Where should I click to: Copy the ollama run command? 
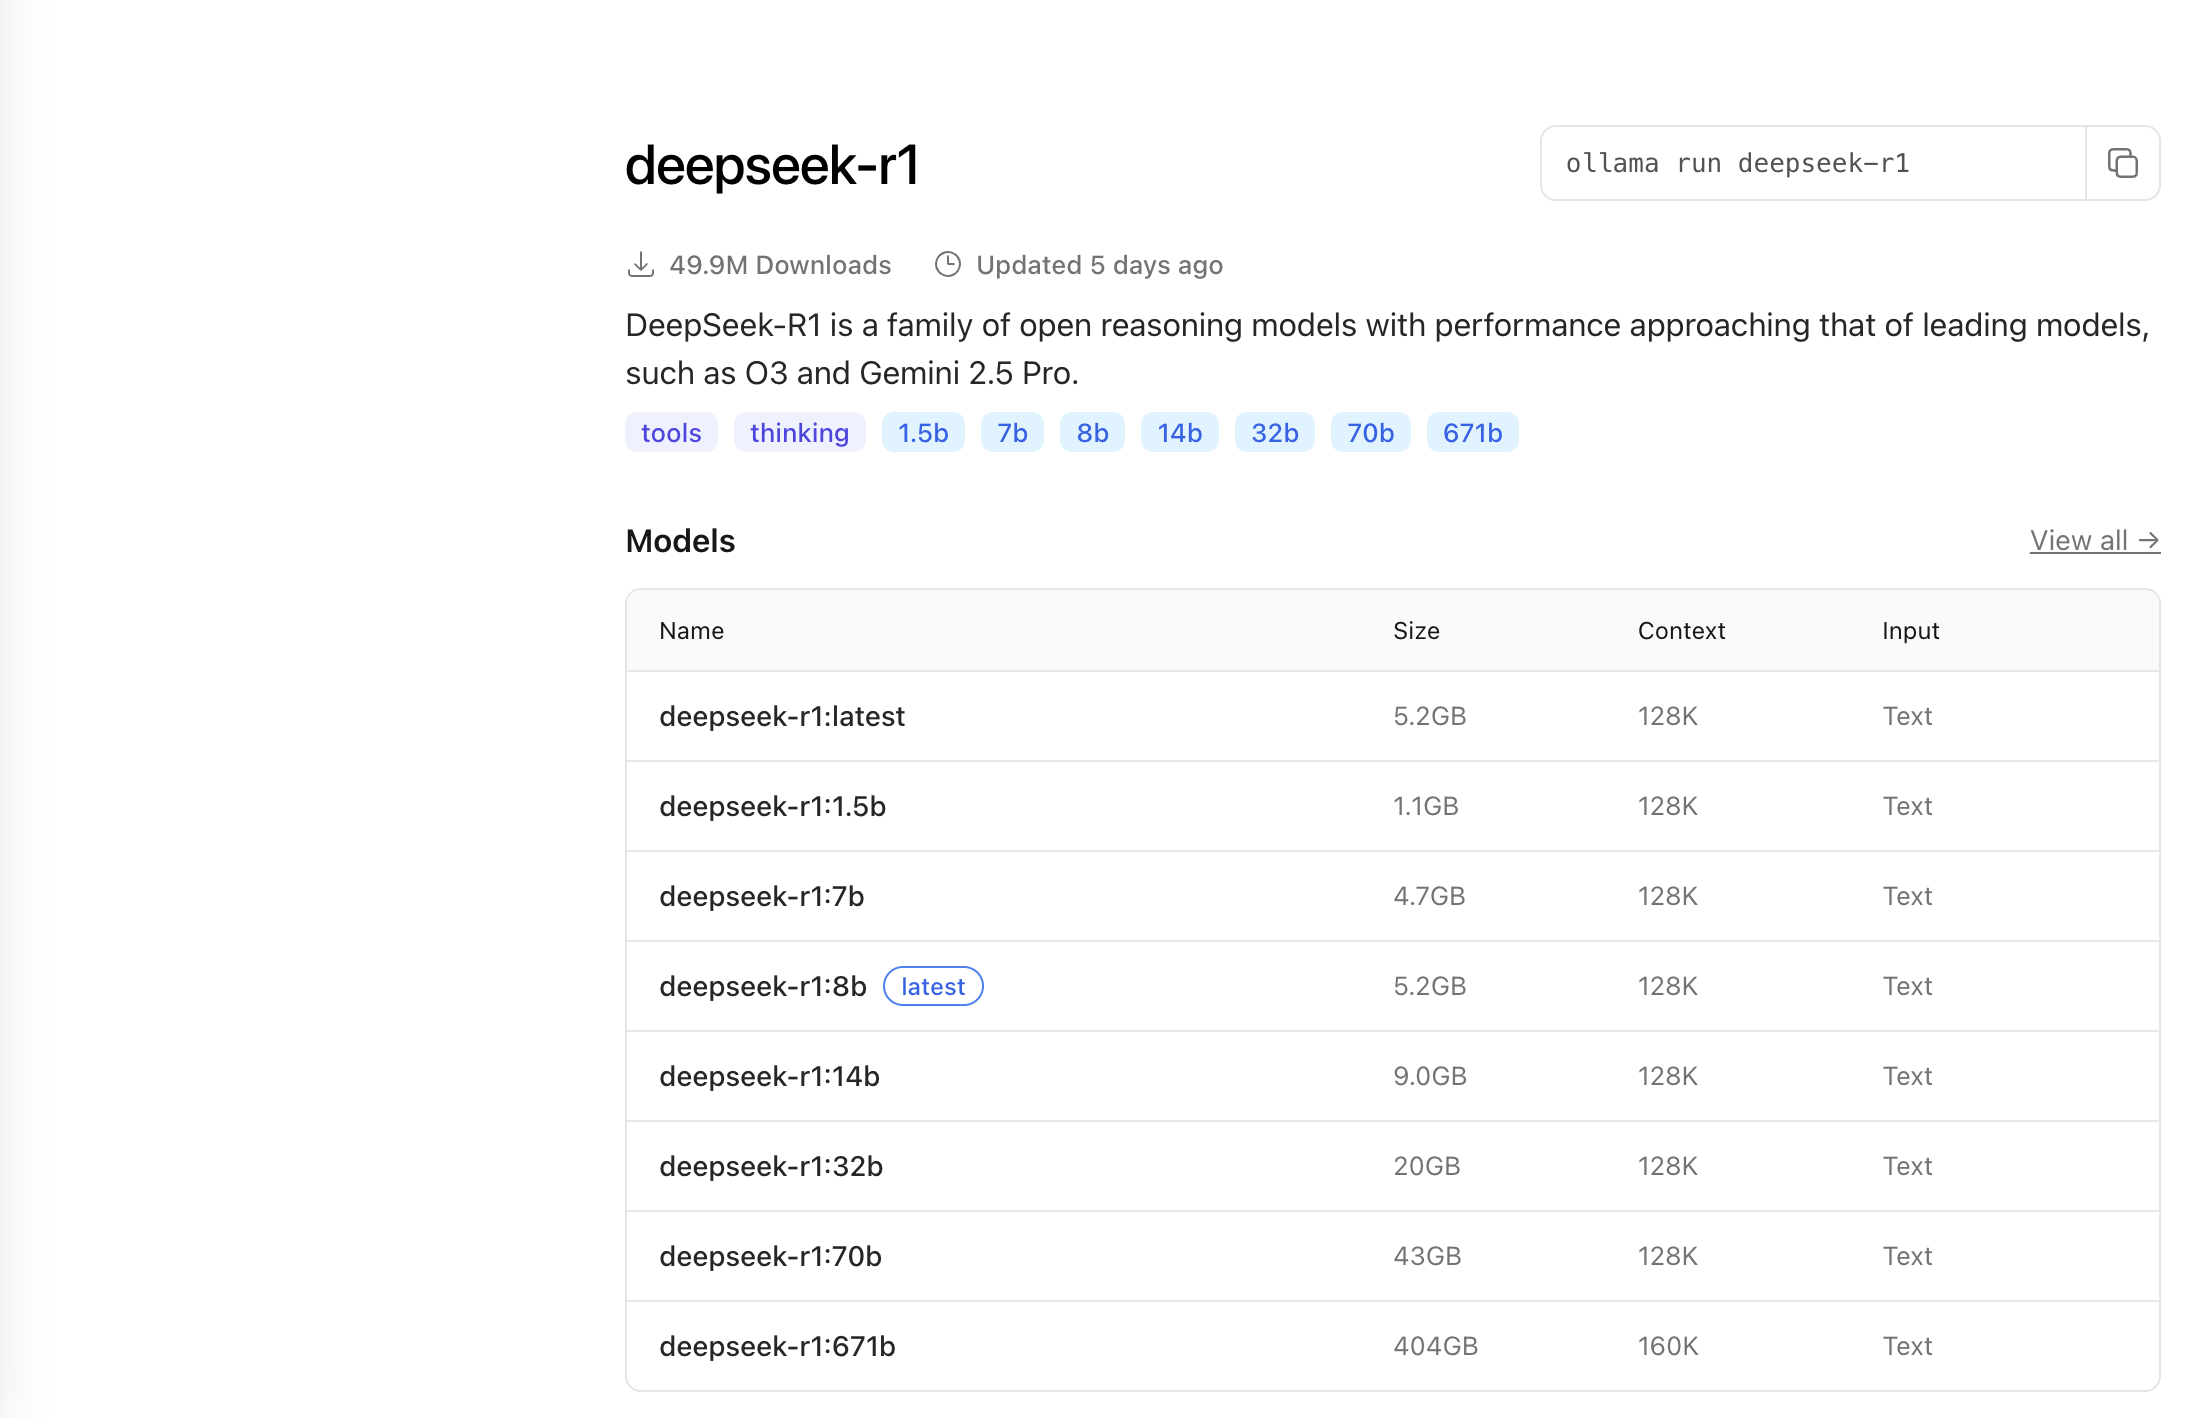tap(2122, 163)
